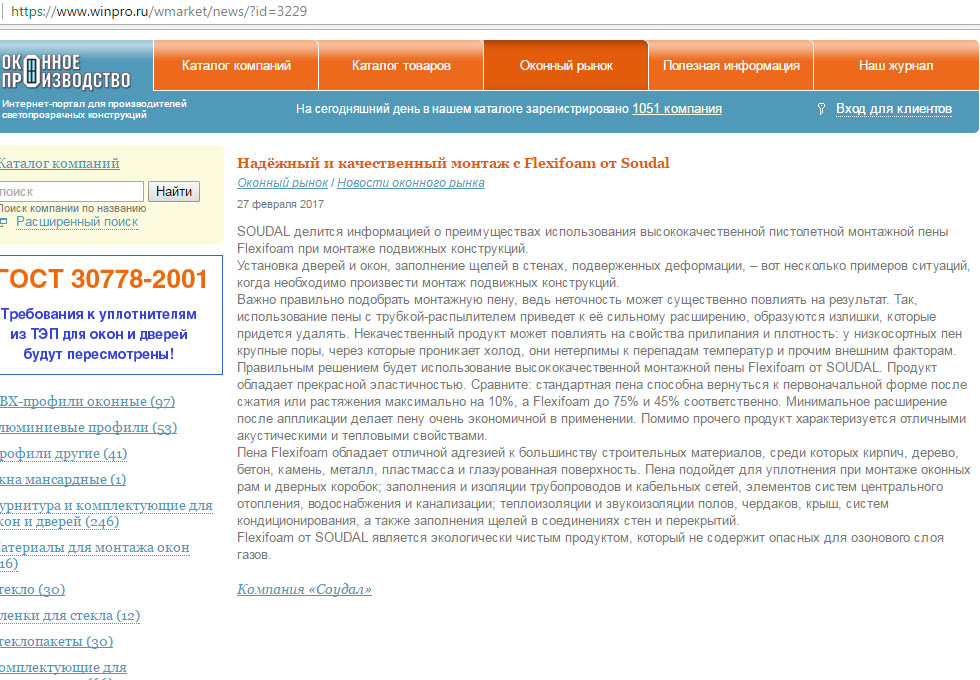Click the Оконное производство site logo
This screenshot has width=980, height=680.
[66, 72]
